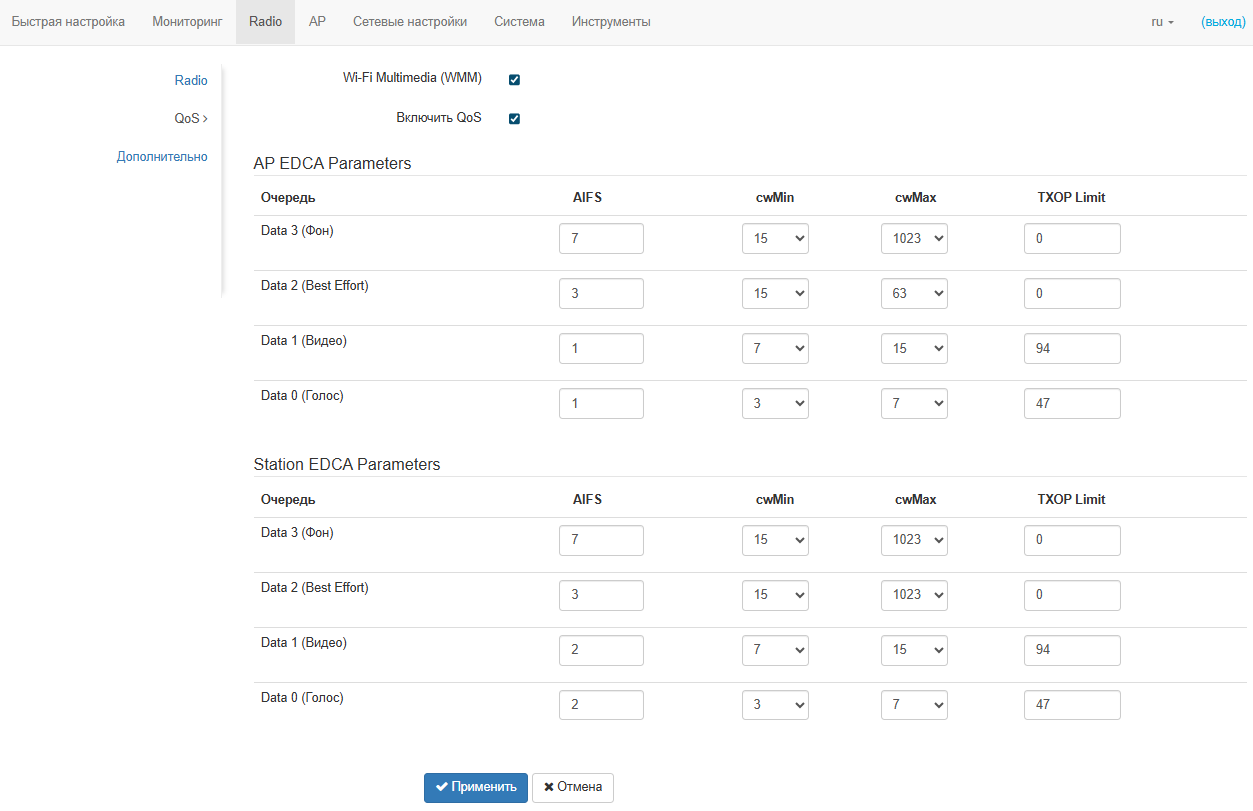This screenshot has height=811, width=1253.
Task: Select the Radio sidebar link
Action: point(191,81)
